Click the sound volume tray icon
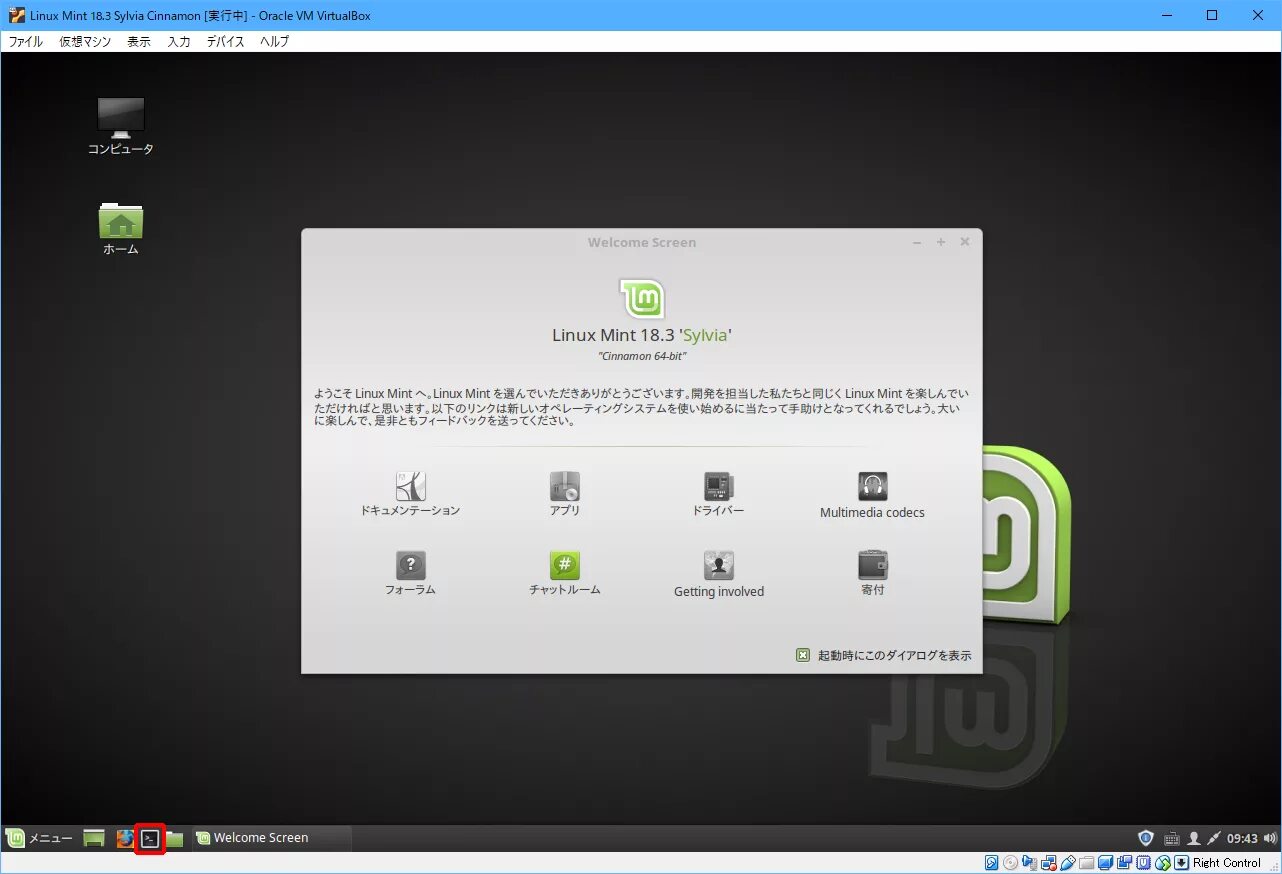Screen dimensions: 1282x874 click(x=1271, y=838)
